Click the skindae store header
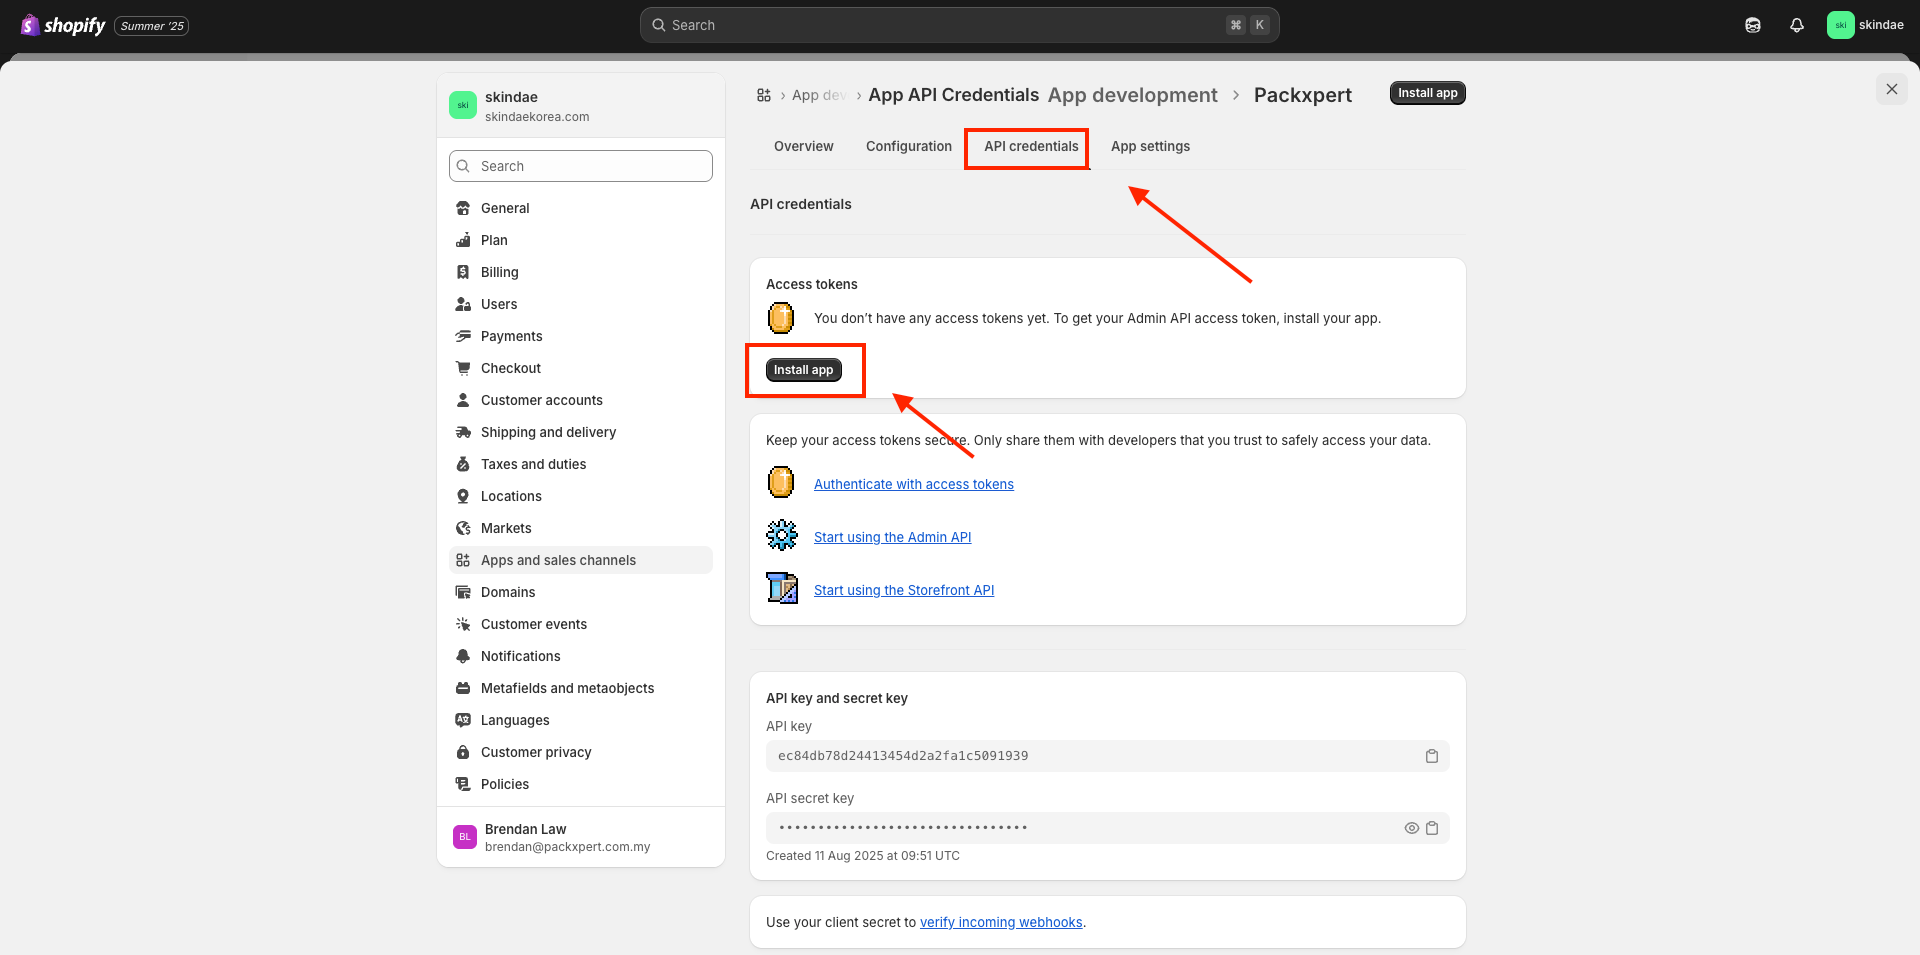The height and width of the screenshot is (955, 1920). point(581,105)
